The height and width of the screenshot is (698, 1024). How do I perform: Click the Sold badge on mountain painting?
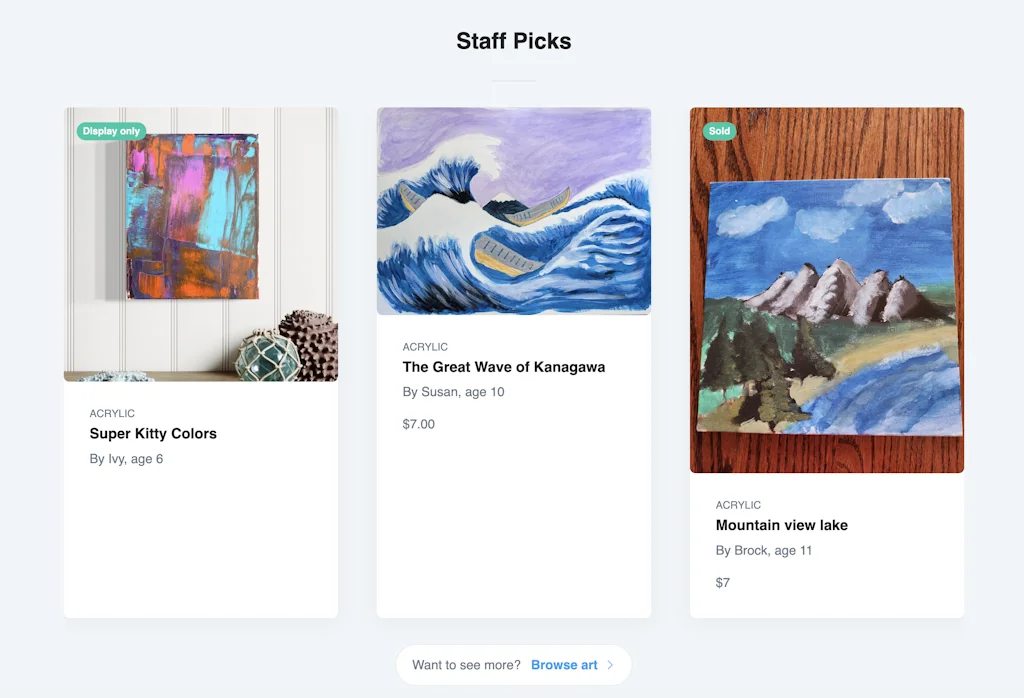pyautogui.click(x=719, y=131)
